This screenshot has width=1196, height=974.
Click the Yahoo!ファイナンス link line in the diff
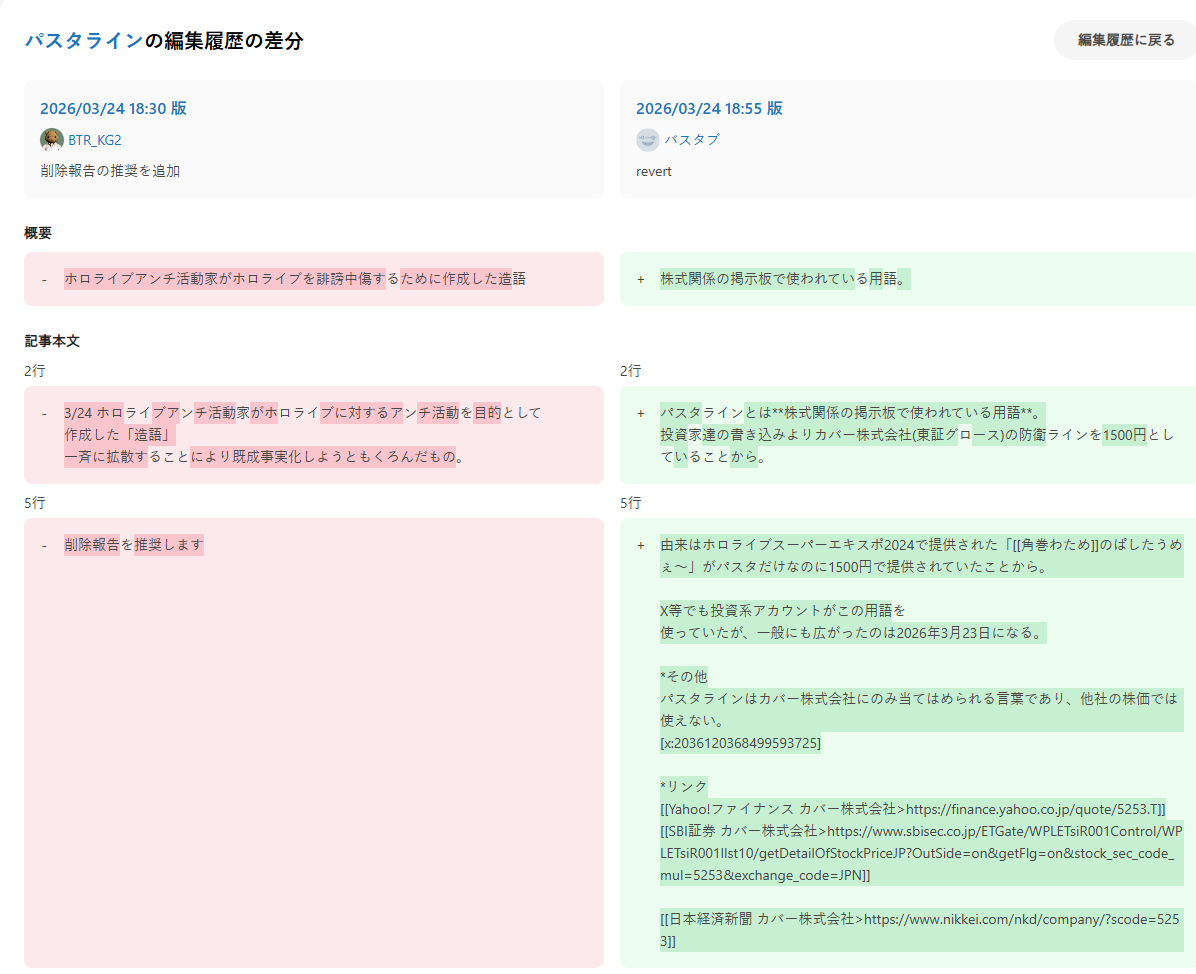point(912,808)
